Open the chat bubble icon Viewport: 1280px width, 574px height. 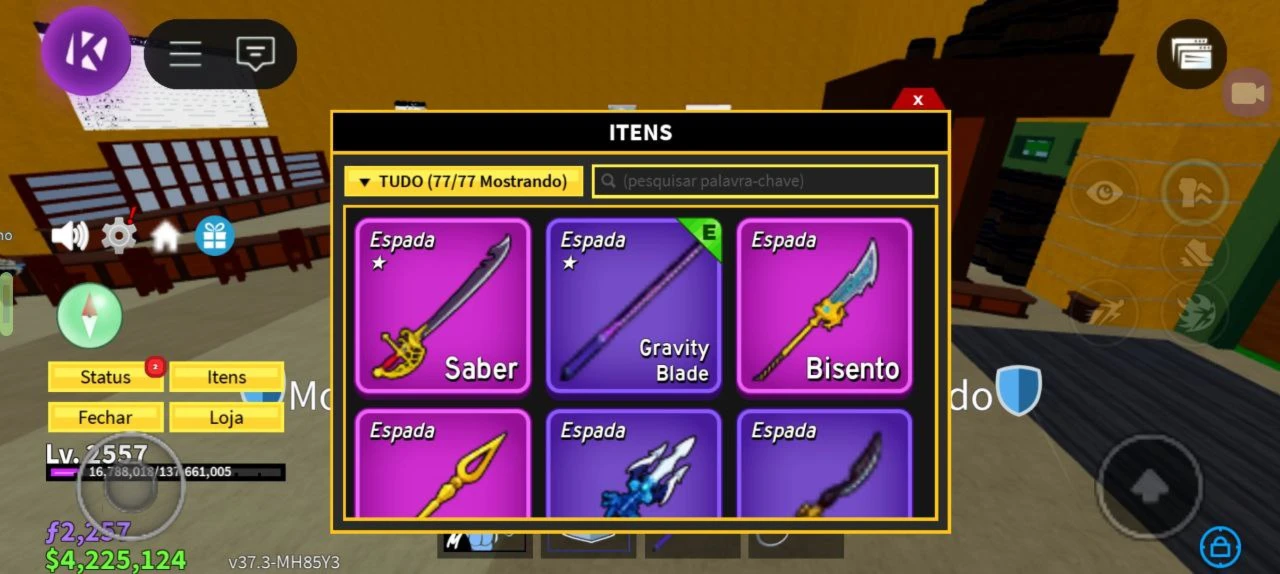(x=256, y=54)
